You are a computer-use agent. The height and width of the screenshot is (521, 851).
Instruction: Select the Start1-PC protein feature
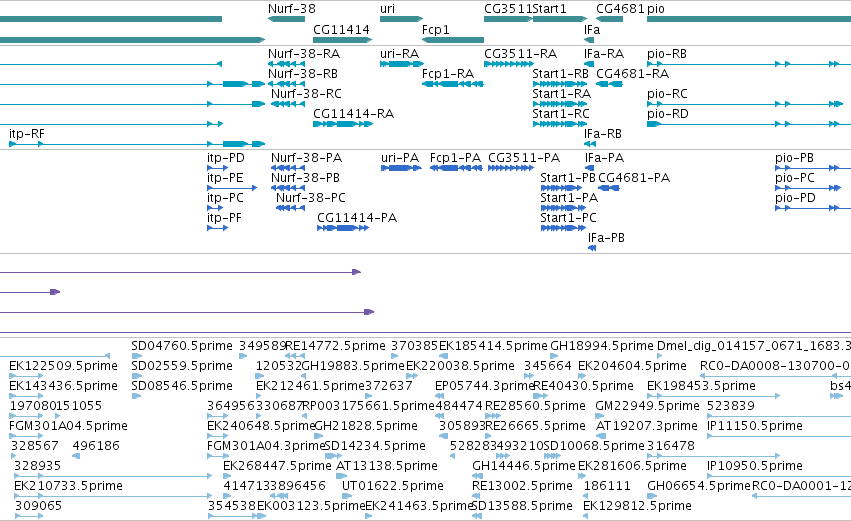[x=563, y=228]
